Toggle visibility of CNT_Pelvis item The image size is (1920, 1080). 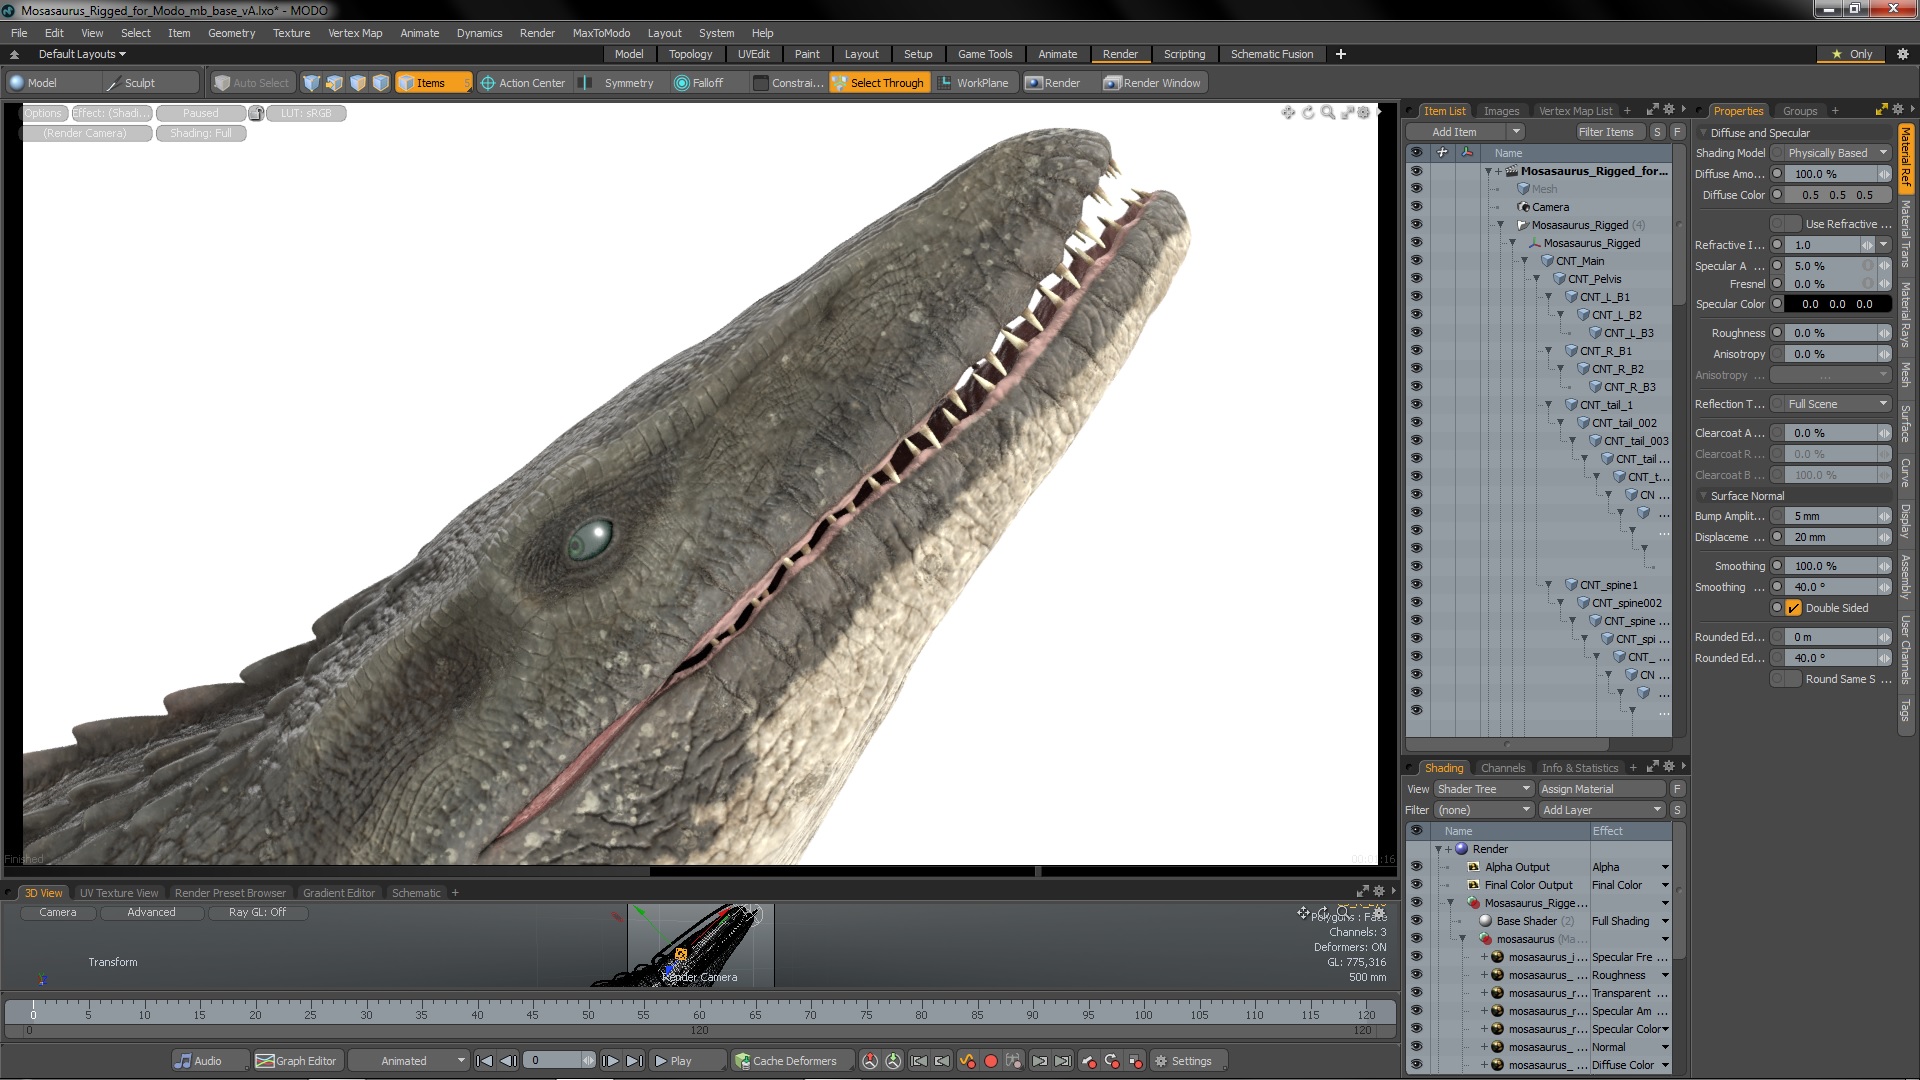click(x=1416, y=279)
